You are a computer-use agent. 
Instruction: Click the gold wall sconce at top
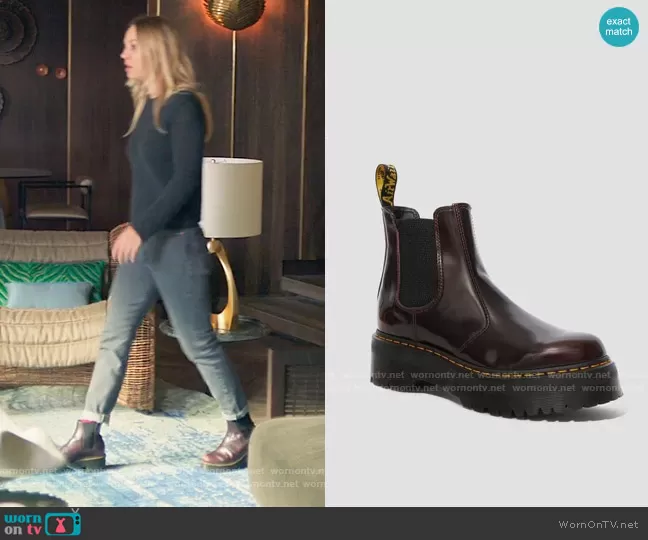pyautogui.click(x=235, y=14)
